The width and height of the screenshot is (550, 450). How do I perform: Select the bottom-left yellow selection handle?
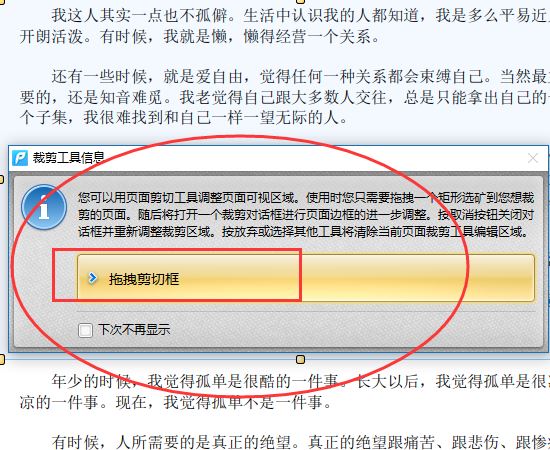coord(1,360)
